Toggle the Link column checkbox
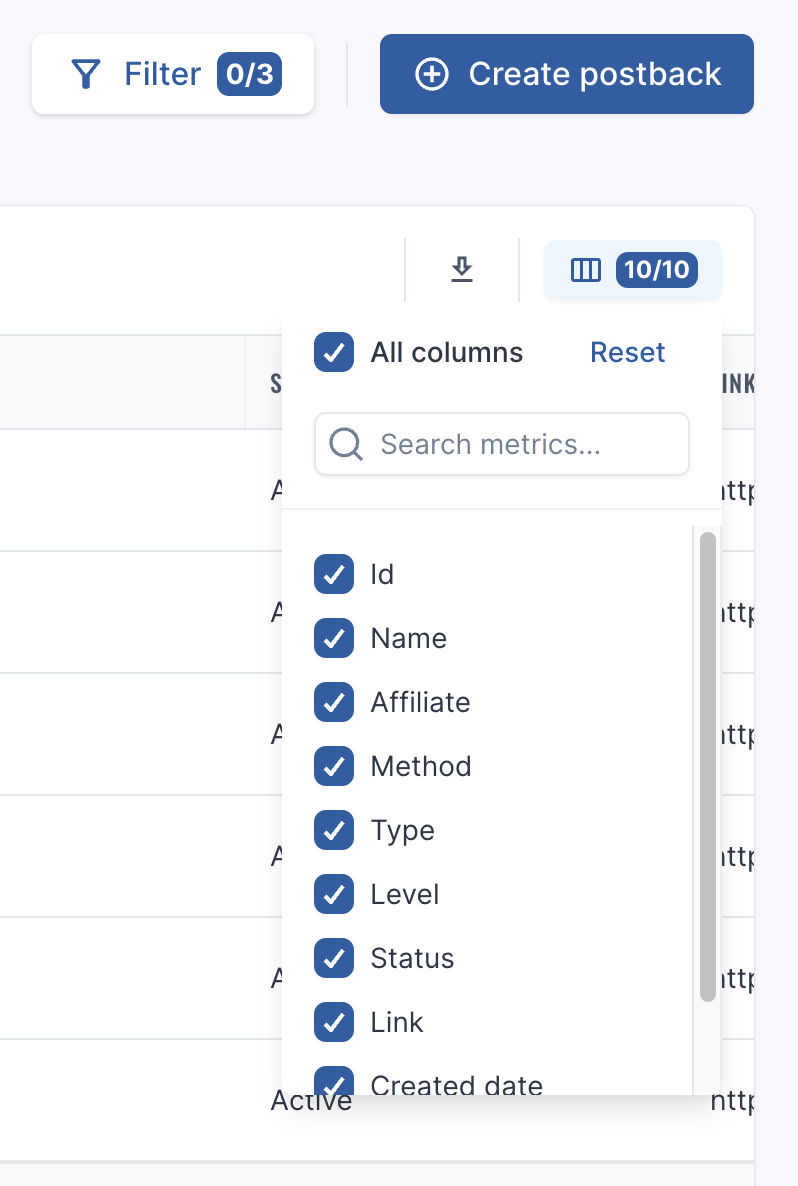The image size is (798, 1186). [334, 1022]
